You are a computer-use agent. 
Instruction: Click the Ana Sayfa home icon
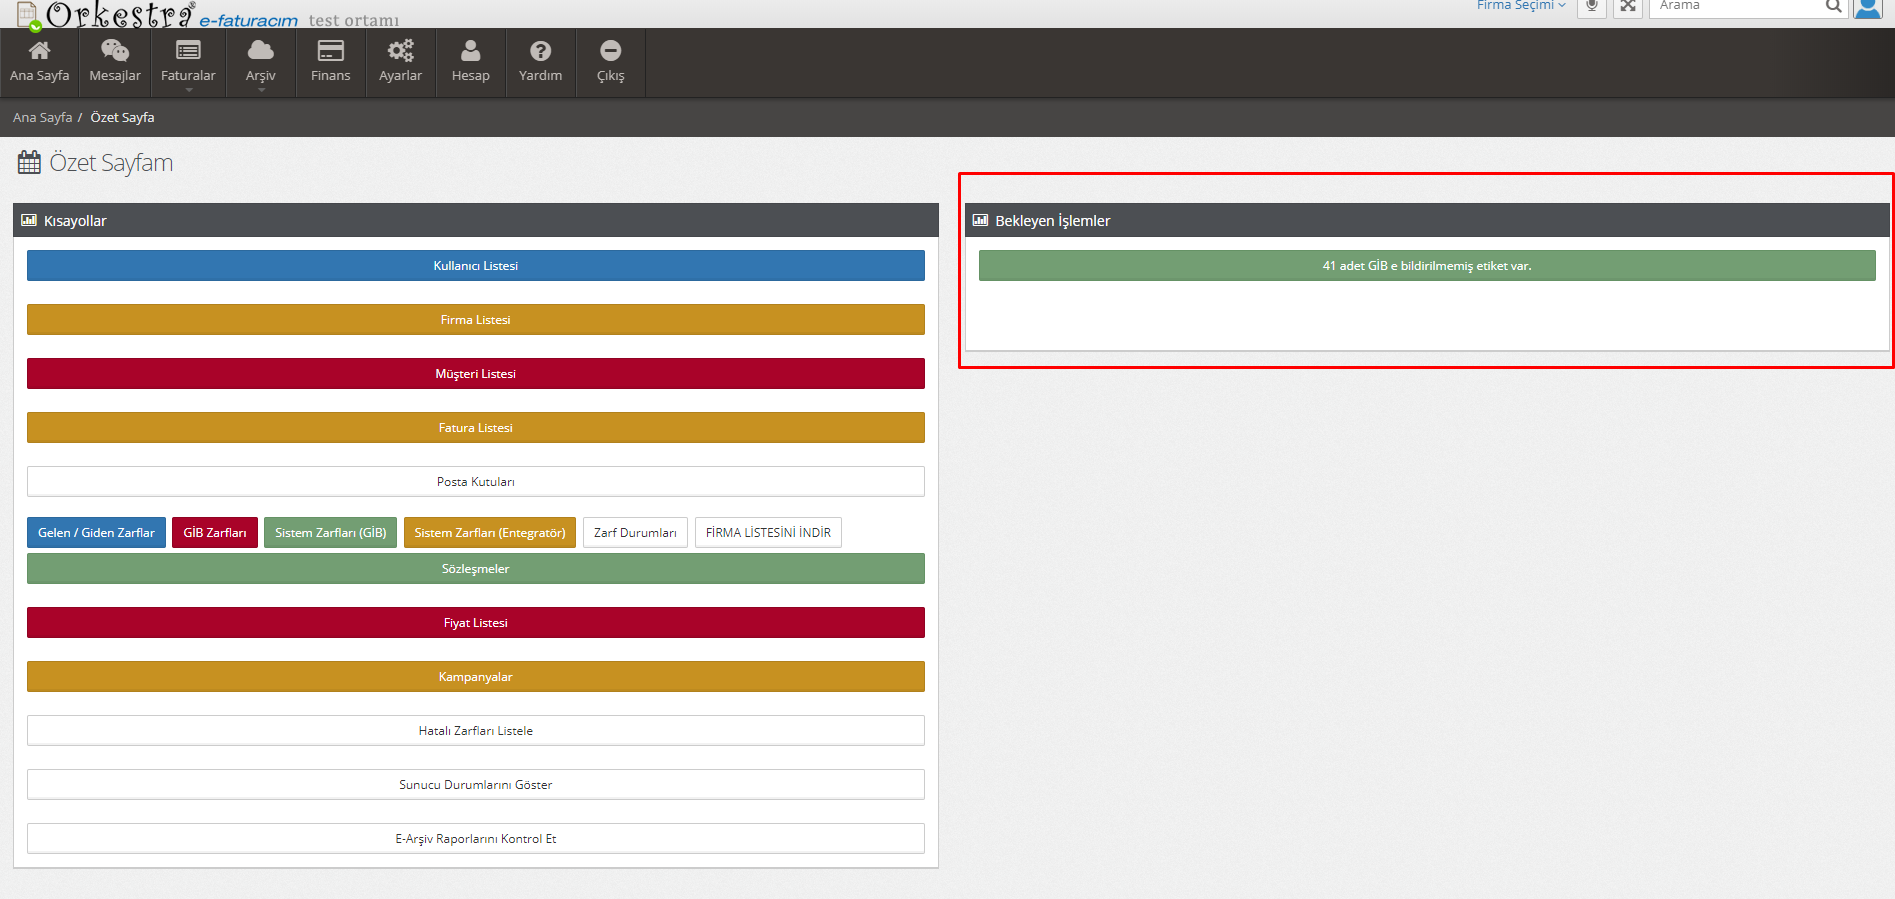(39, 51)
